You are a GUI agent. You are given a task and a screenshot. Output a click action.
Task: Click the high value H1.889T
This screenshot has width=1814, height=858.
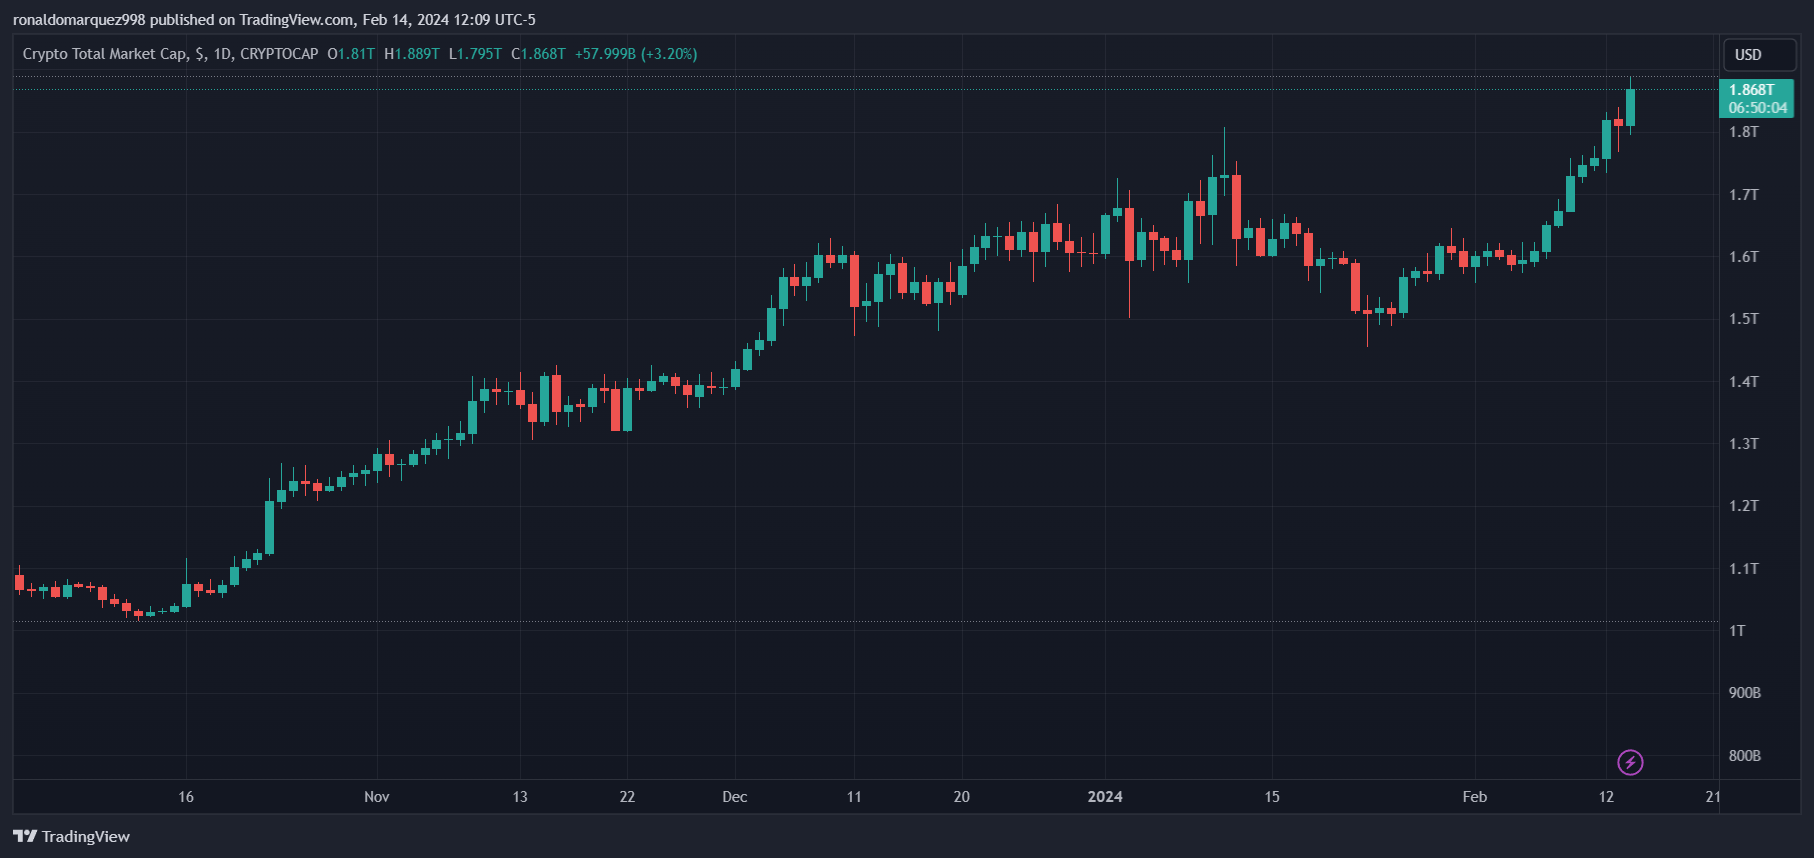(x=411, y=54)
